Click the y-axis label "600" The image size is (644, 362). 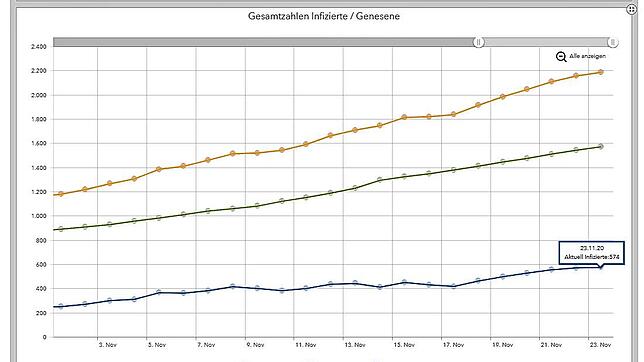pos(41,265)
